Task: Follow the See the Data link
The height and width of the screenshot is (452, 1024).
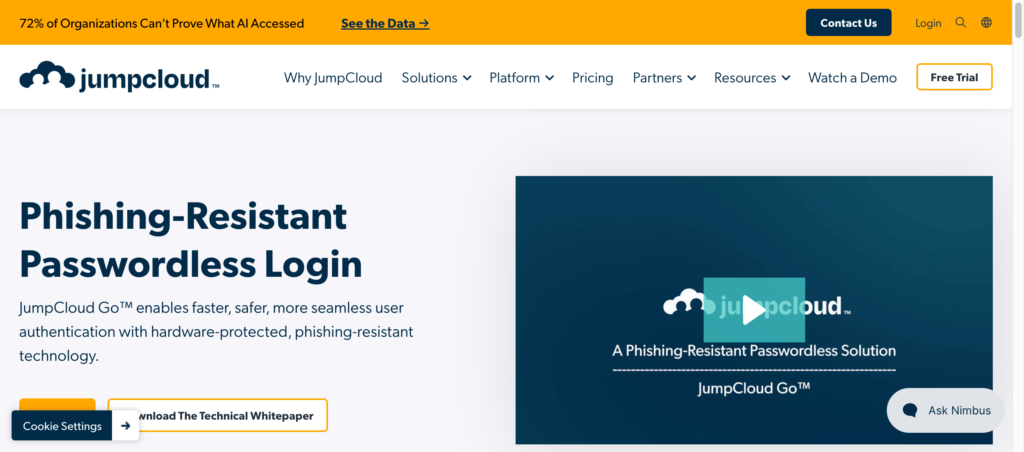Action: pos(385,24)
